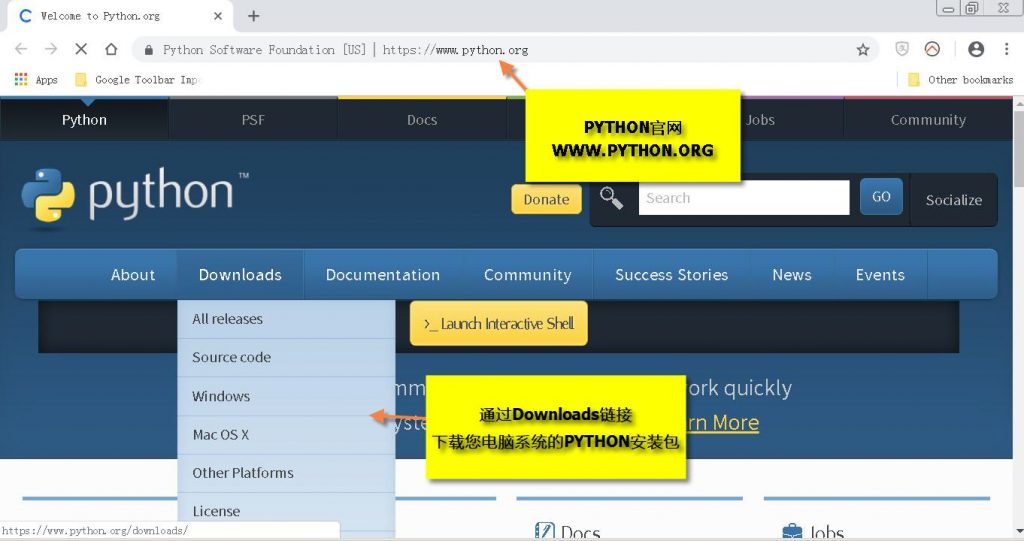Click the browser home icon

(111, 49)
